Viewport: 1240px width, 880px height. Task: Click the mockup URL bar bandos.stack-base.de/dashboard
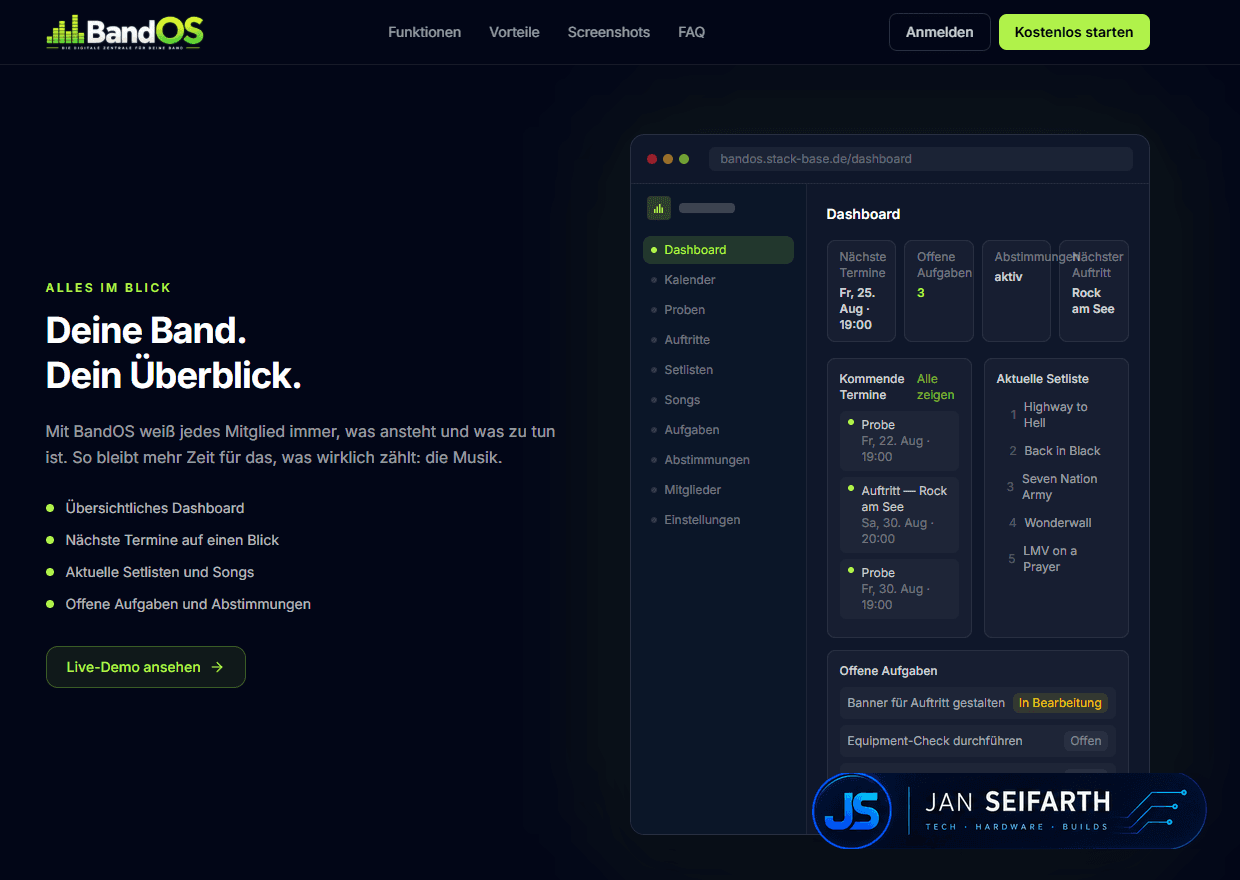(920, 159)
